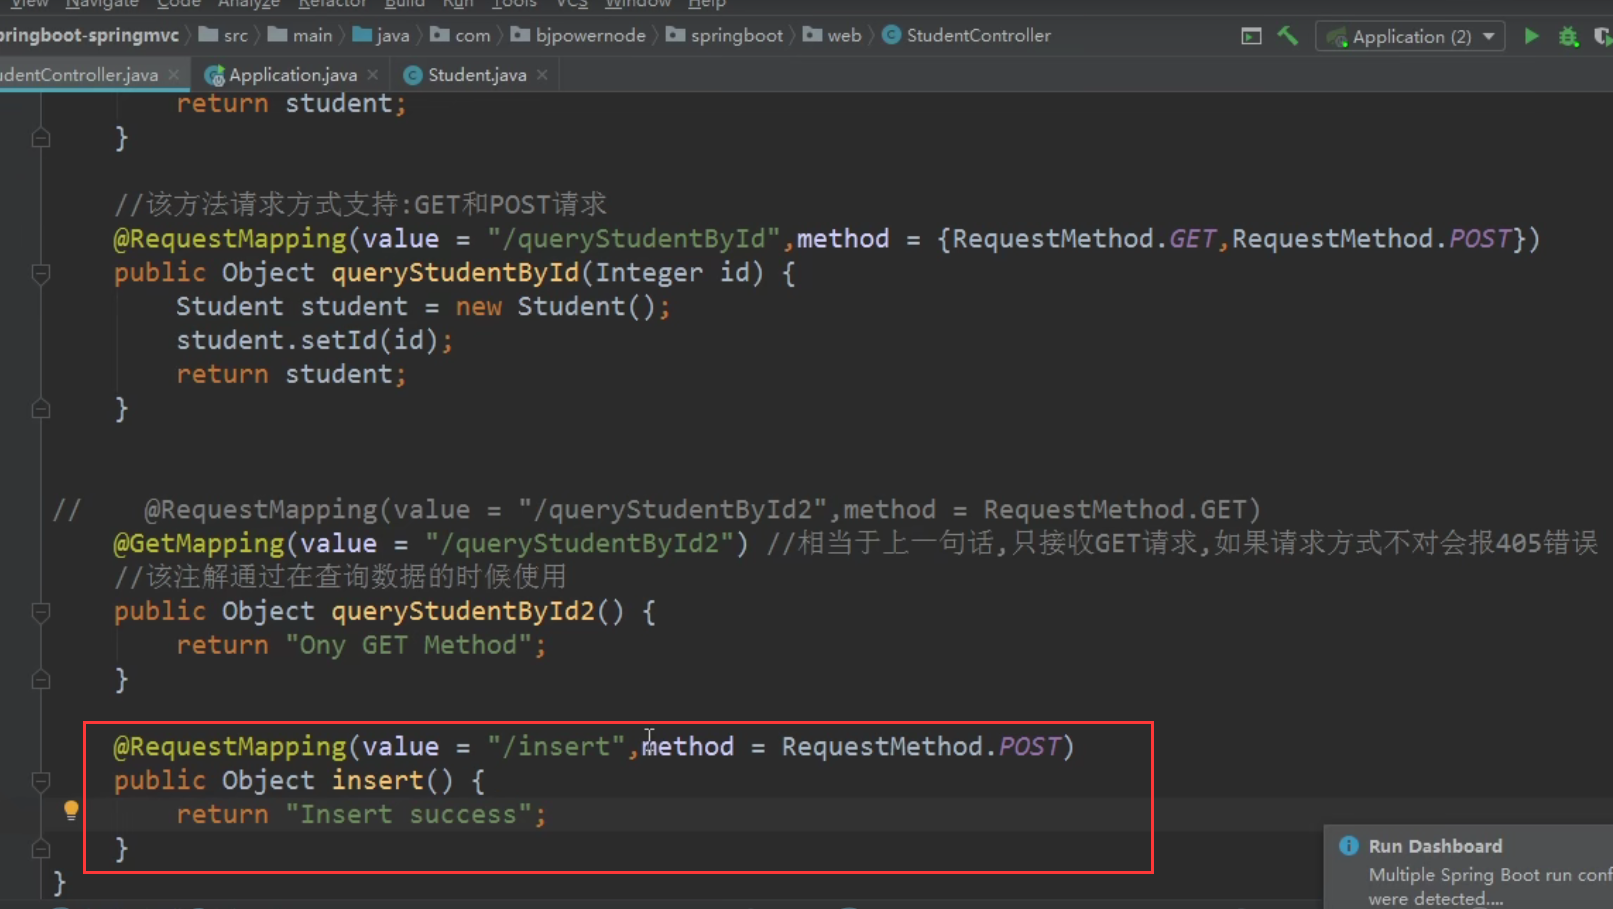
Task: Open the Build menu
Action: click(x=404, y=4)
